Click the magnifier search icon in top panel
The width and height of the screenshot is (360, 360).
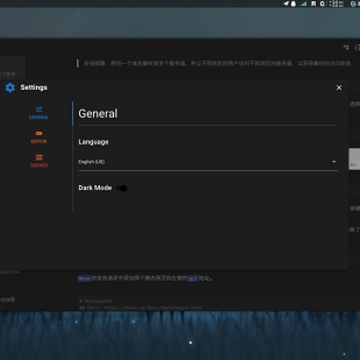[x=322, y=4]
